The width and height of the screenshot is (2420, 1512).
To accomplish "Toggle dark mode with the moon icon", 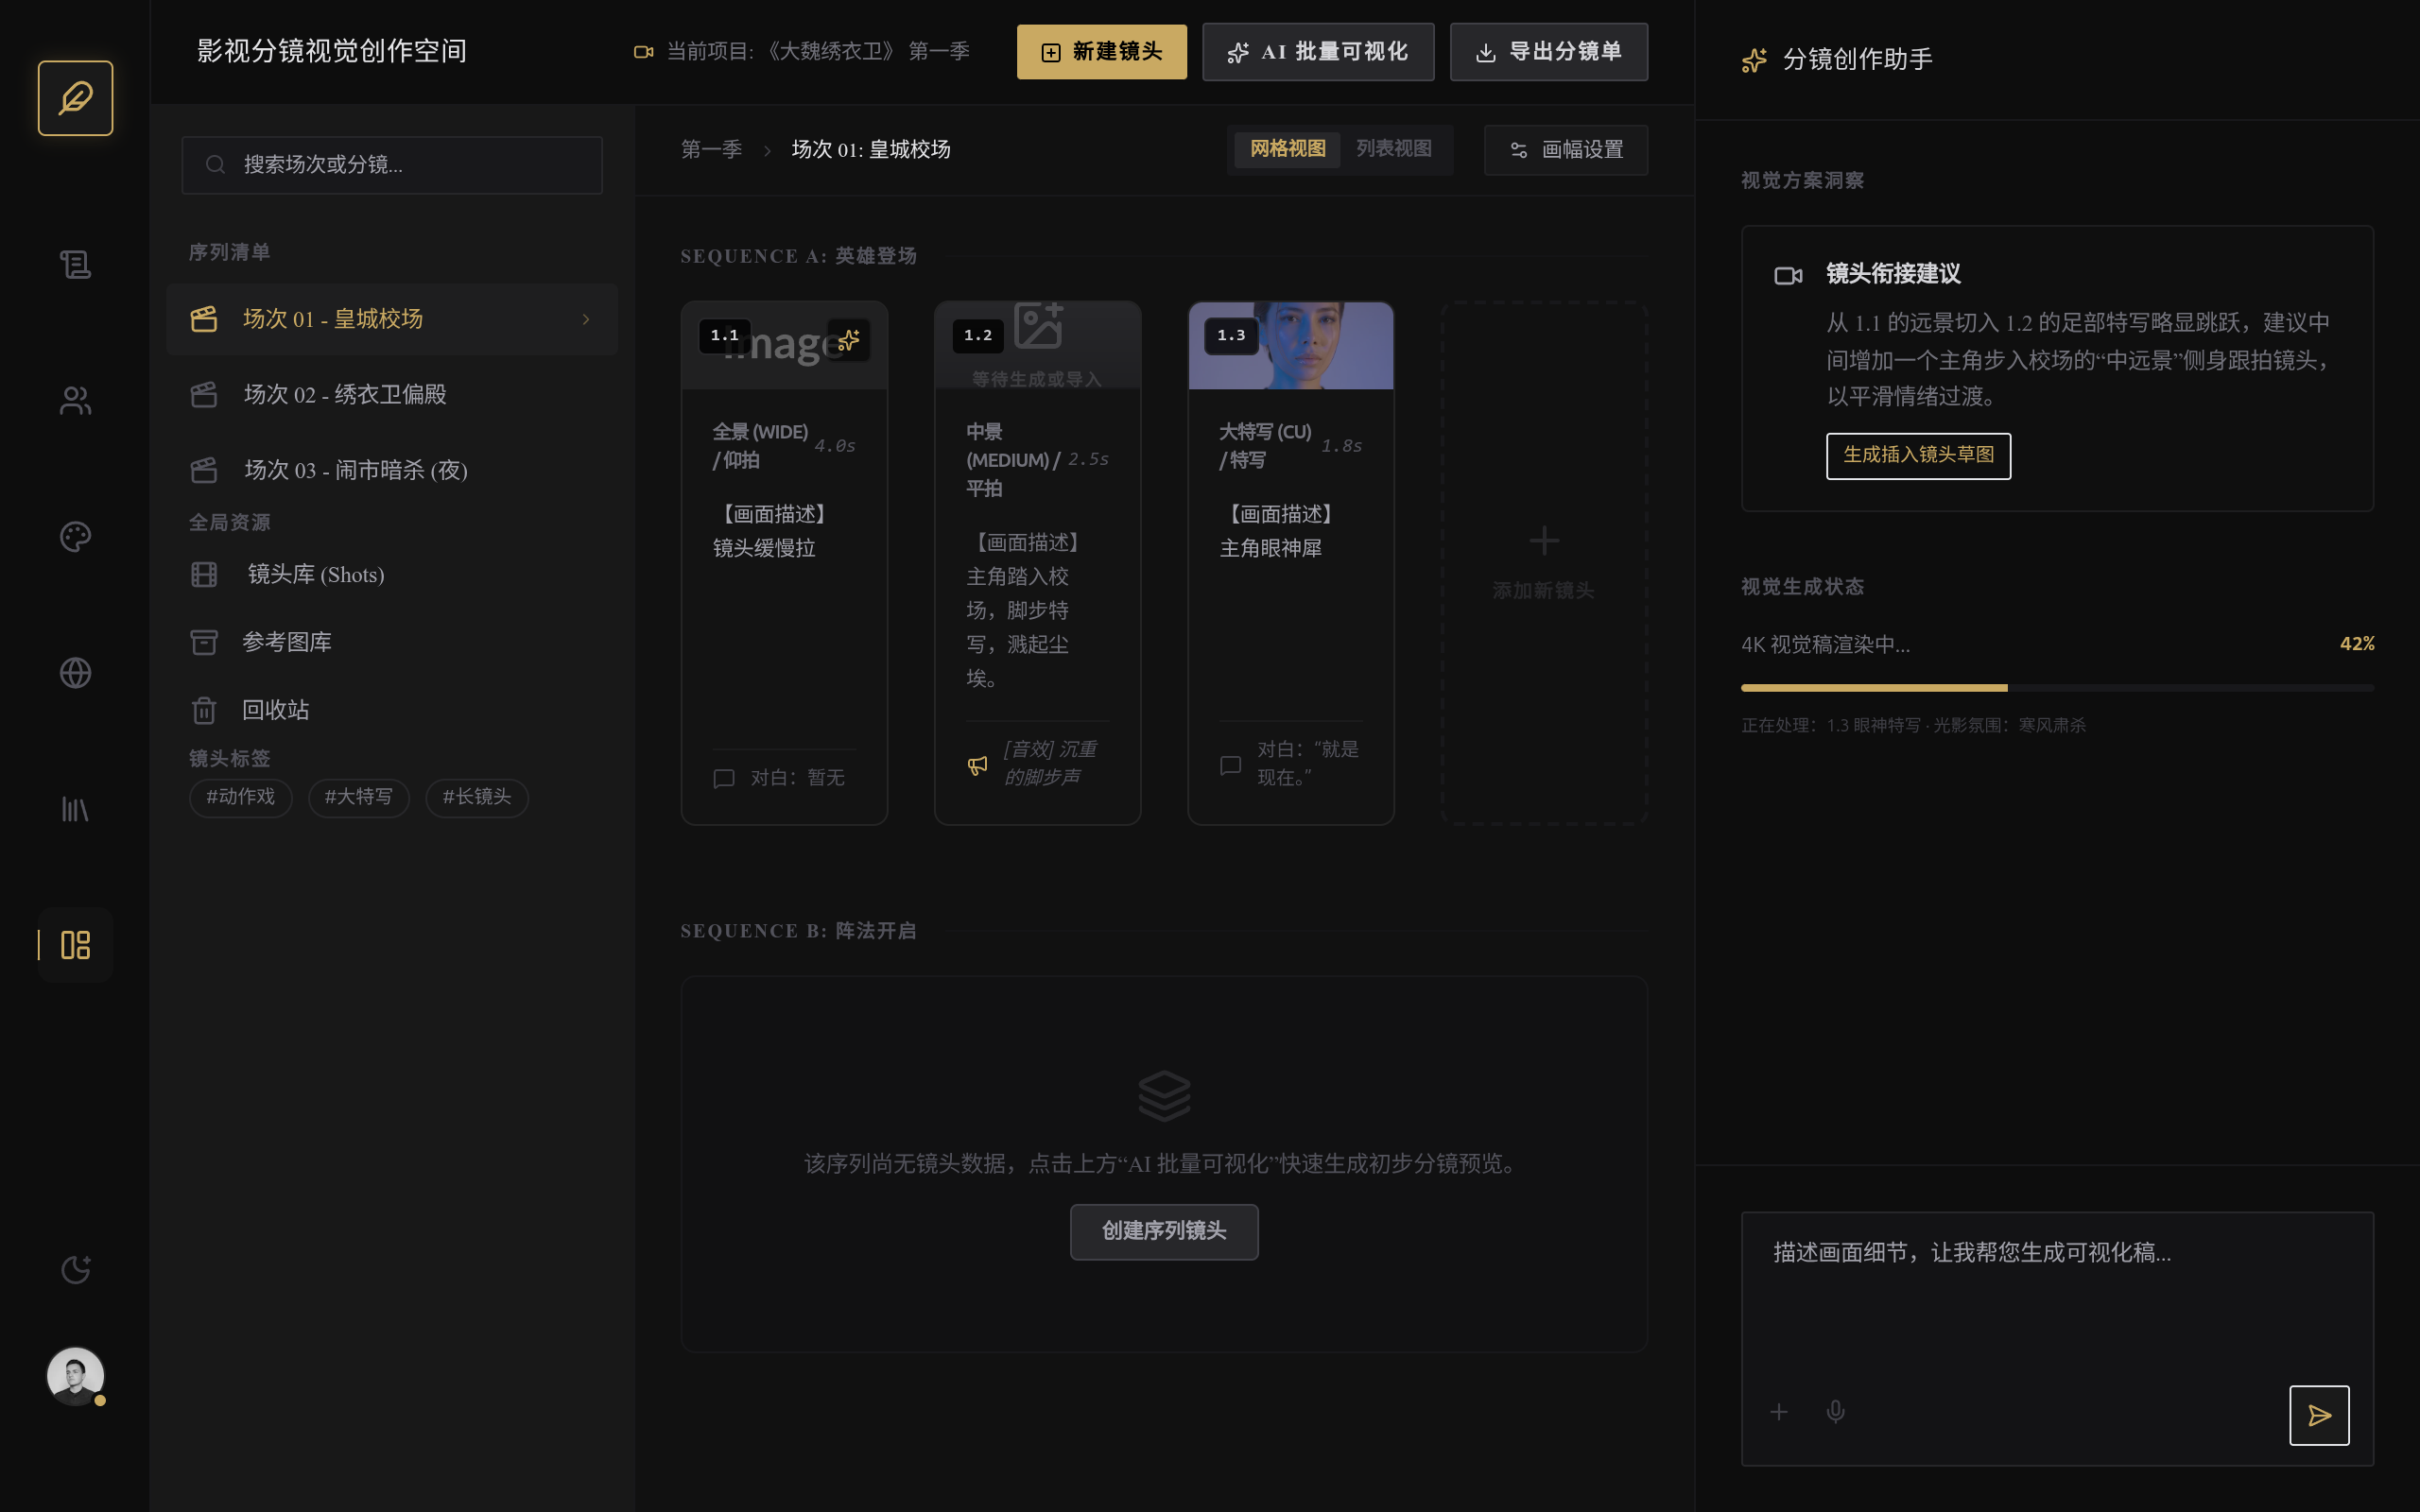I will pos(75,1269).
